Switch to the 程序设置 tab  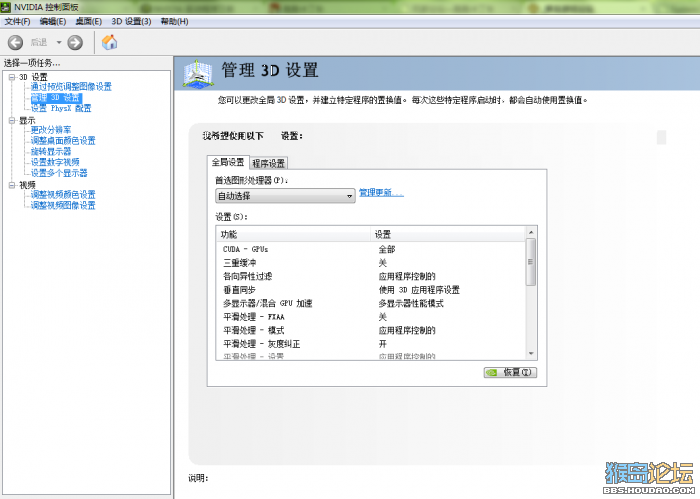pos(268,163)
